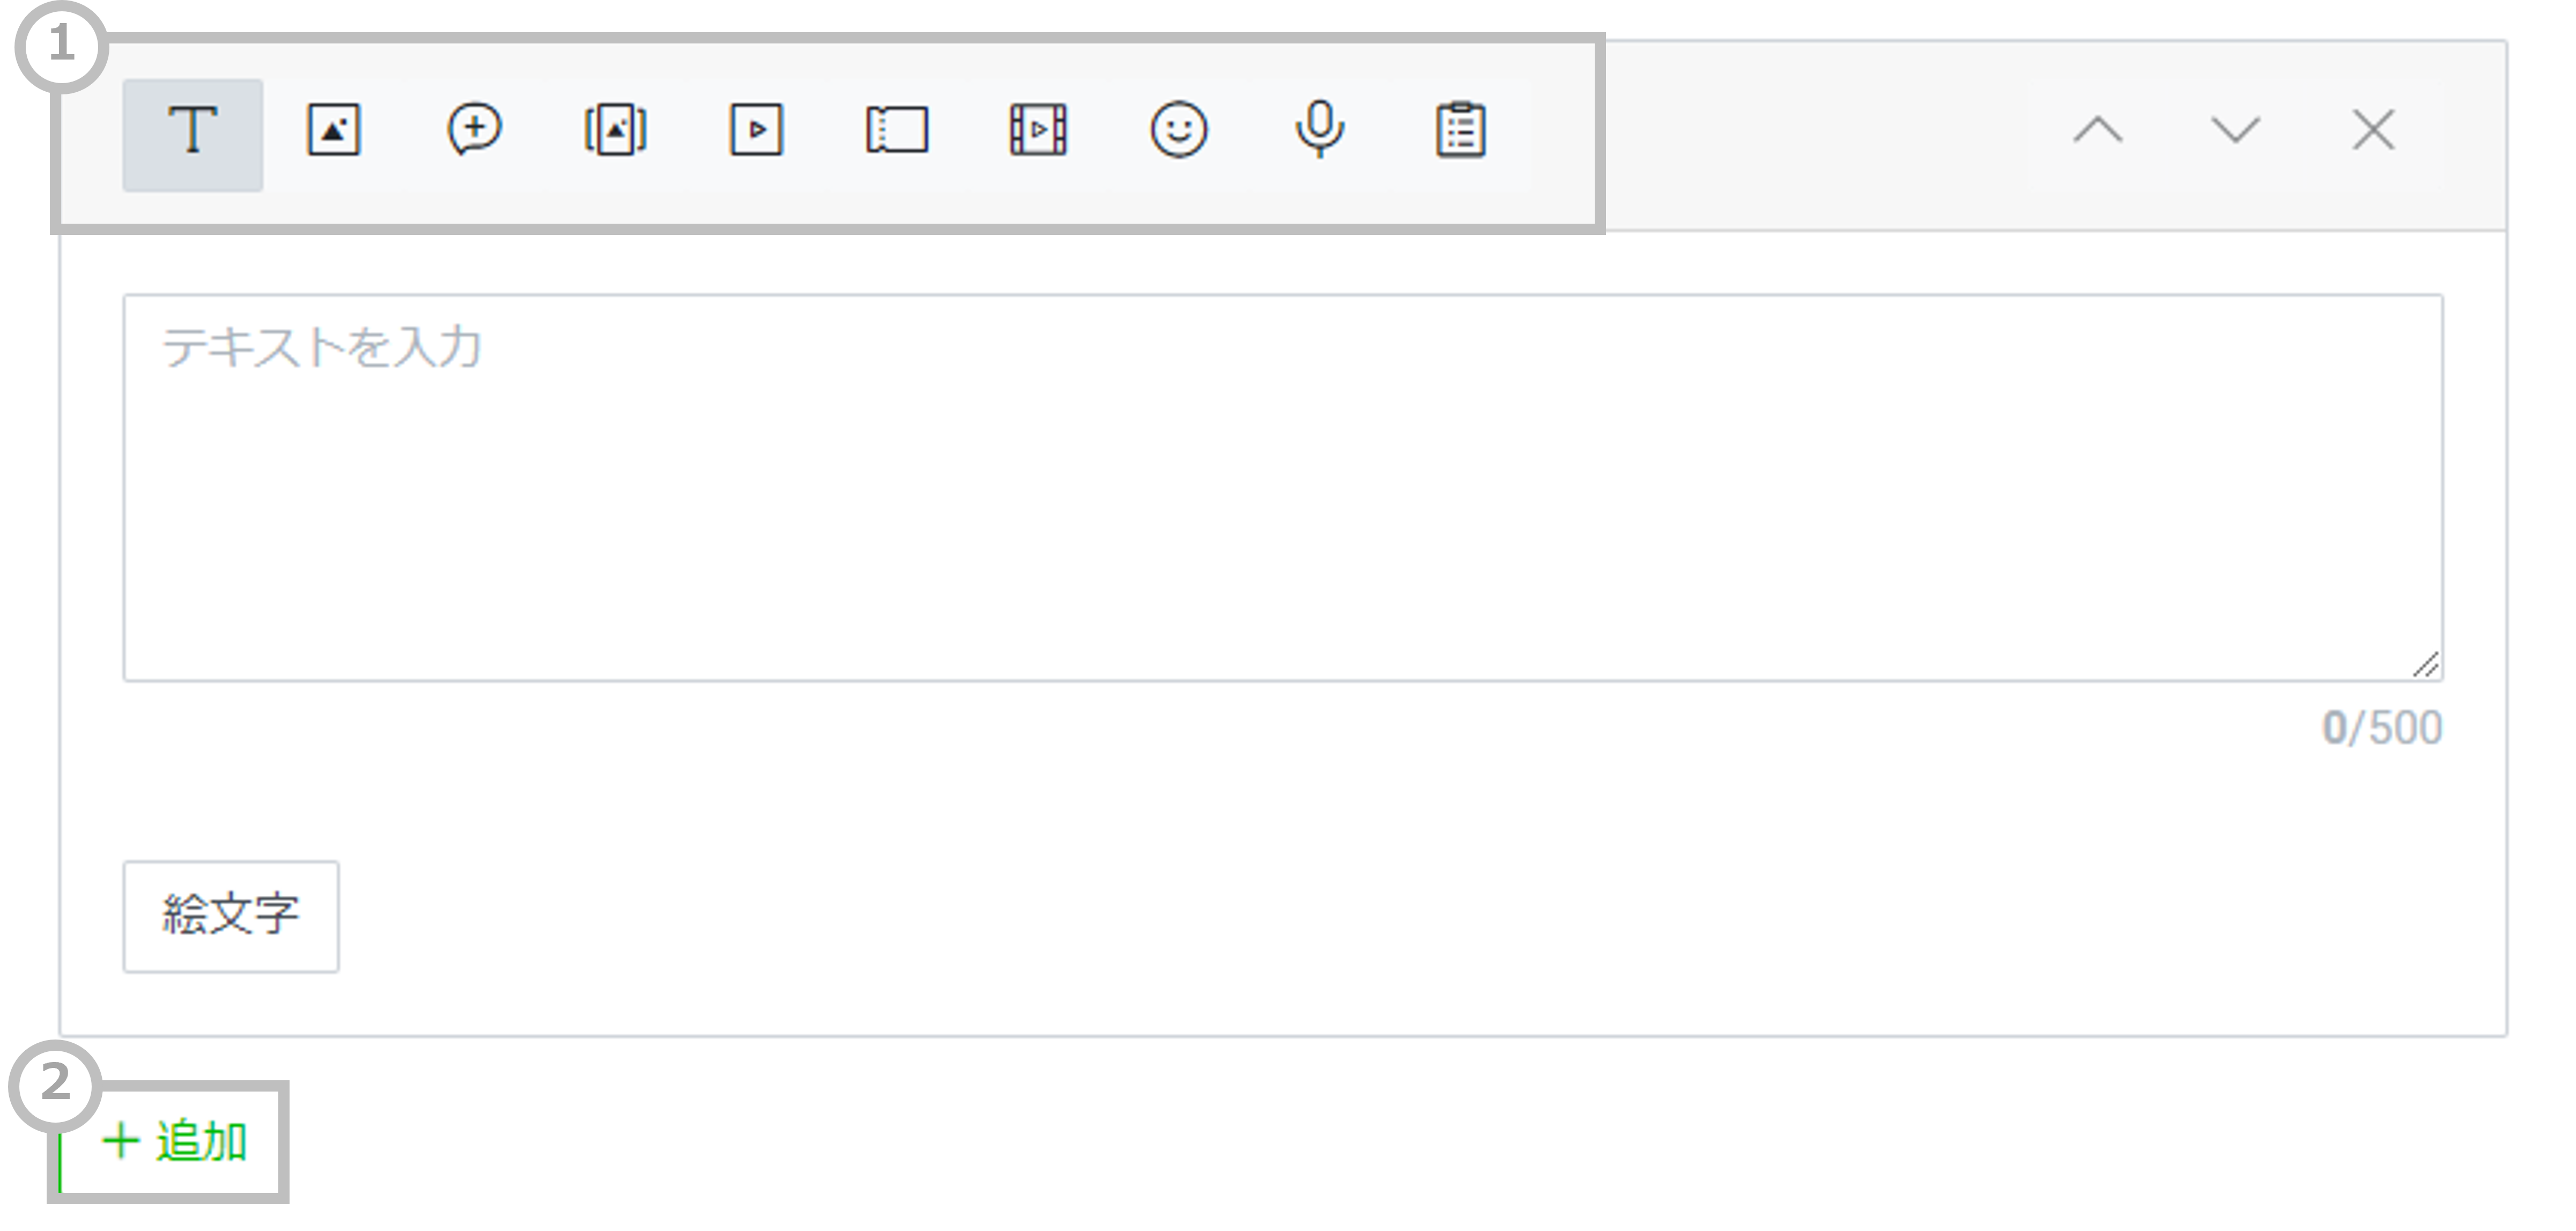
Task: Move message block down with chevron
Action: 2235,130
